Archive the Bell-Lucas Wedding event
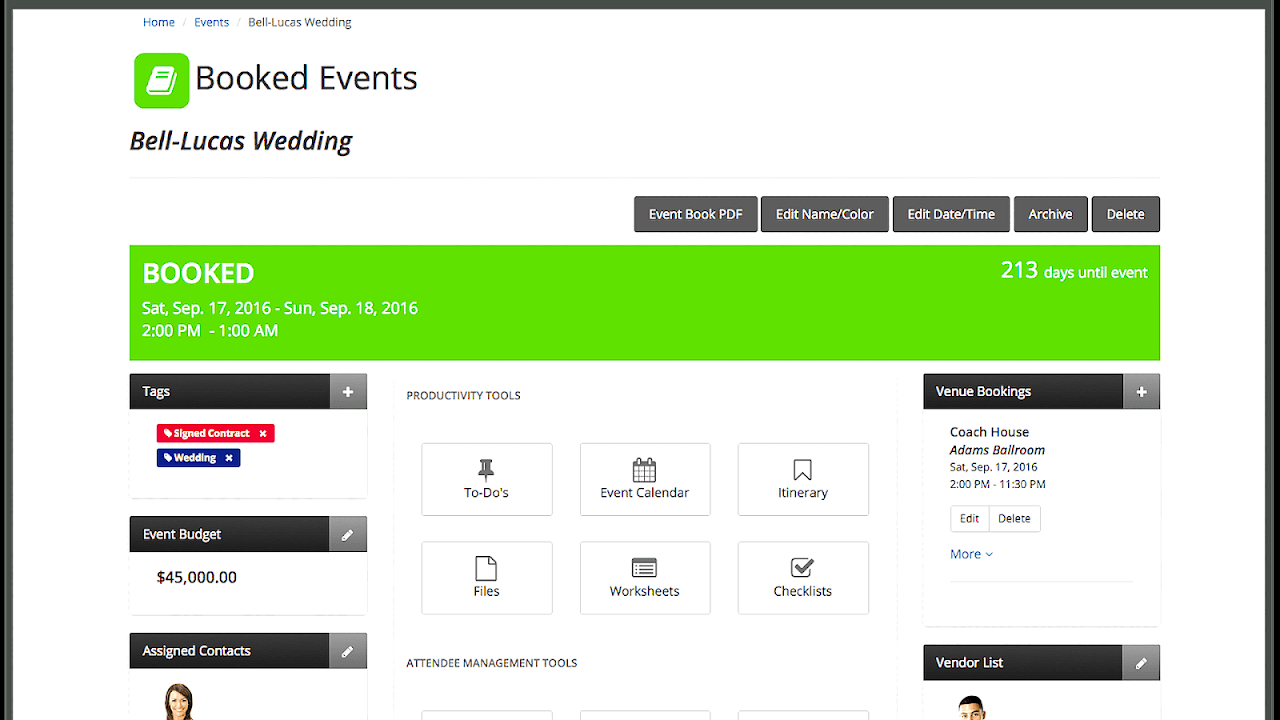Image resolution: width=1280 pixels, height=720 pixels. coord(1050,214)
